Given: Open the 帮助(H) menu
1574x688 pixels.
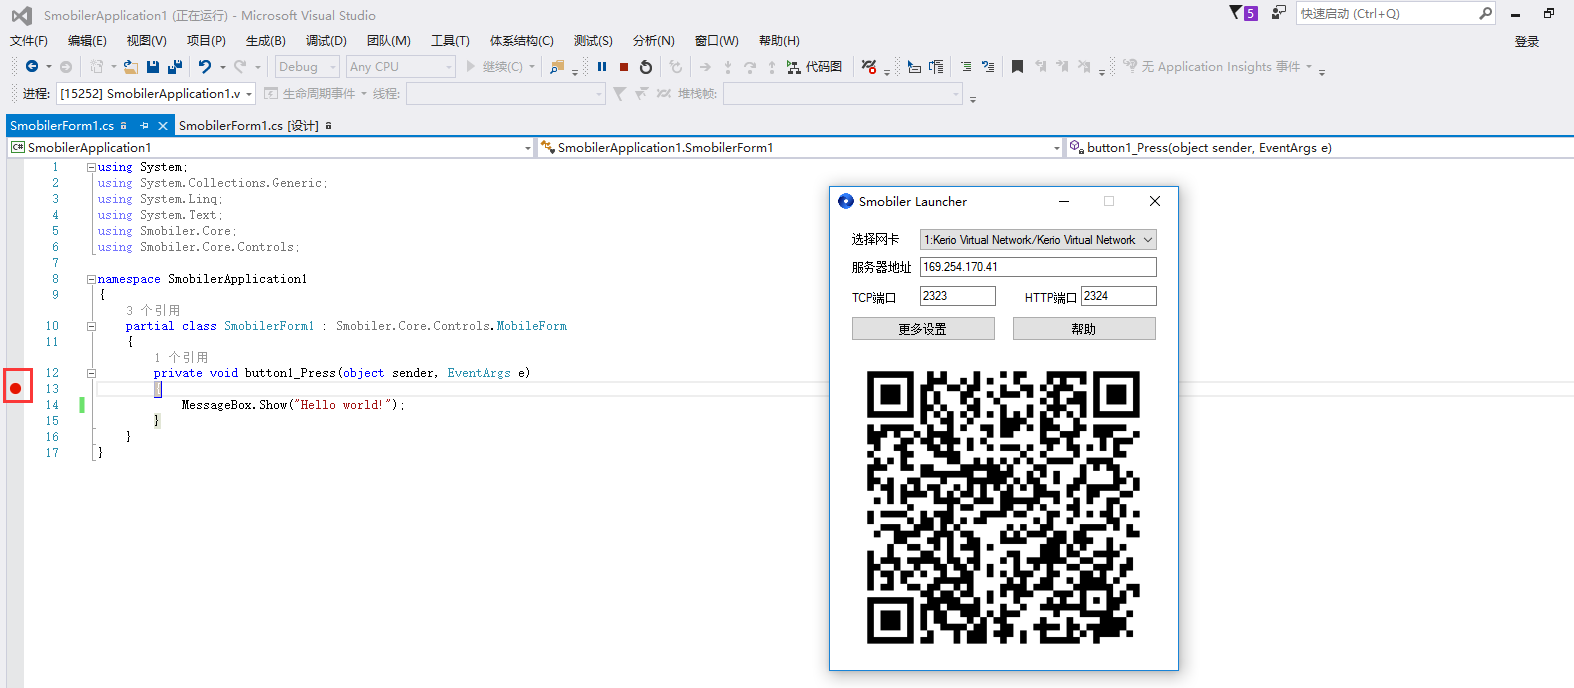Looking at the screenshot, I should coord(779,41).
